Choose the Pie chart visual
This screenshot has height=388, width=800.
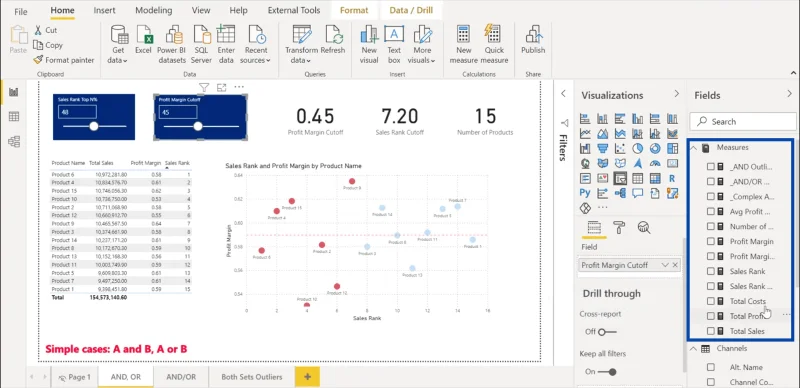pos(638,149)
